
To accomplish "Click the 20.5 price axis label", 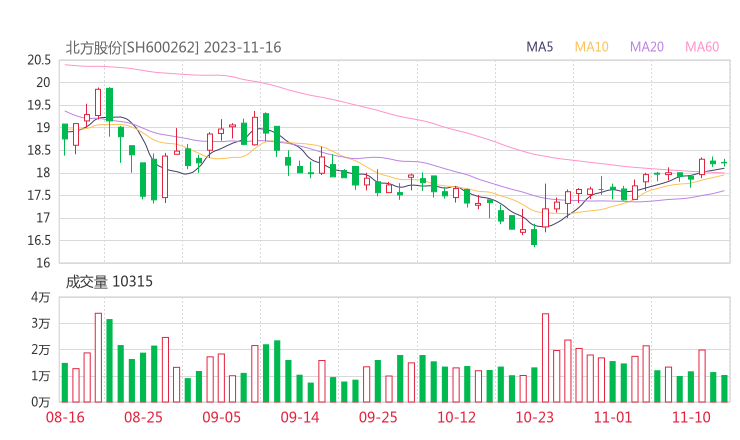I will (x=39, y=60).
